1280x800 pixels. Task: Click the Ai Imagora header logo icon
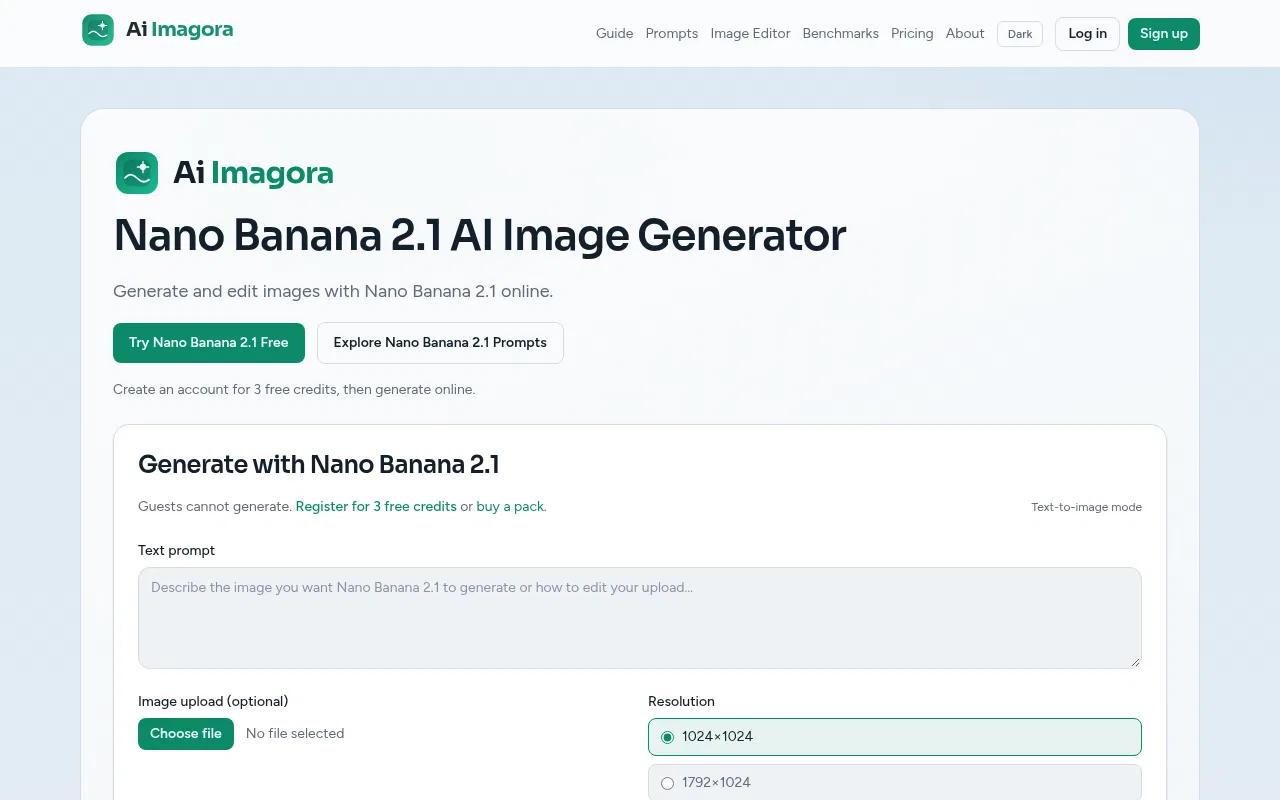tap(98, 30)
